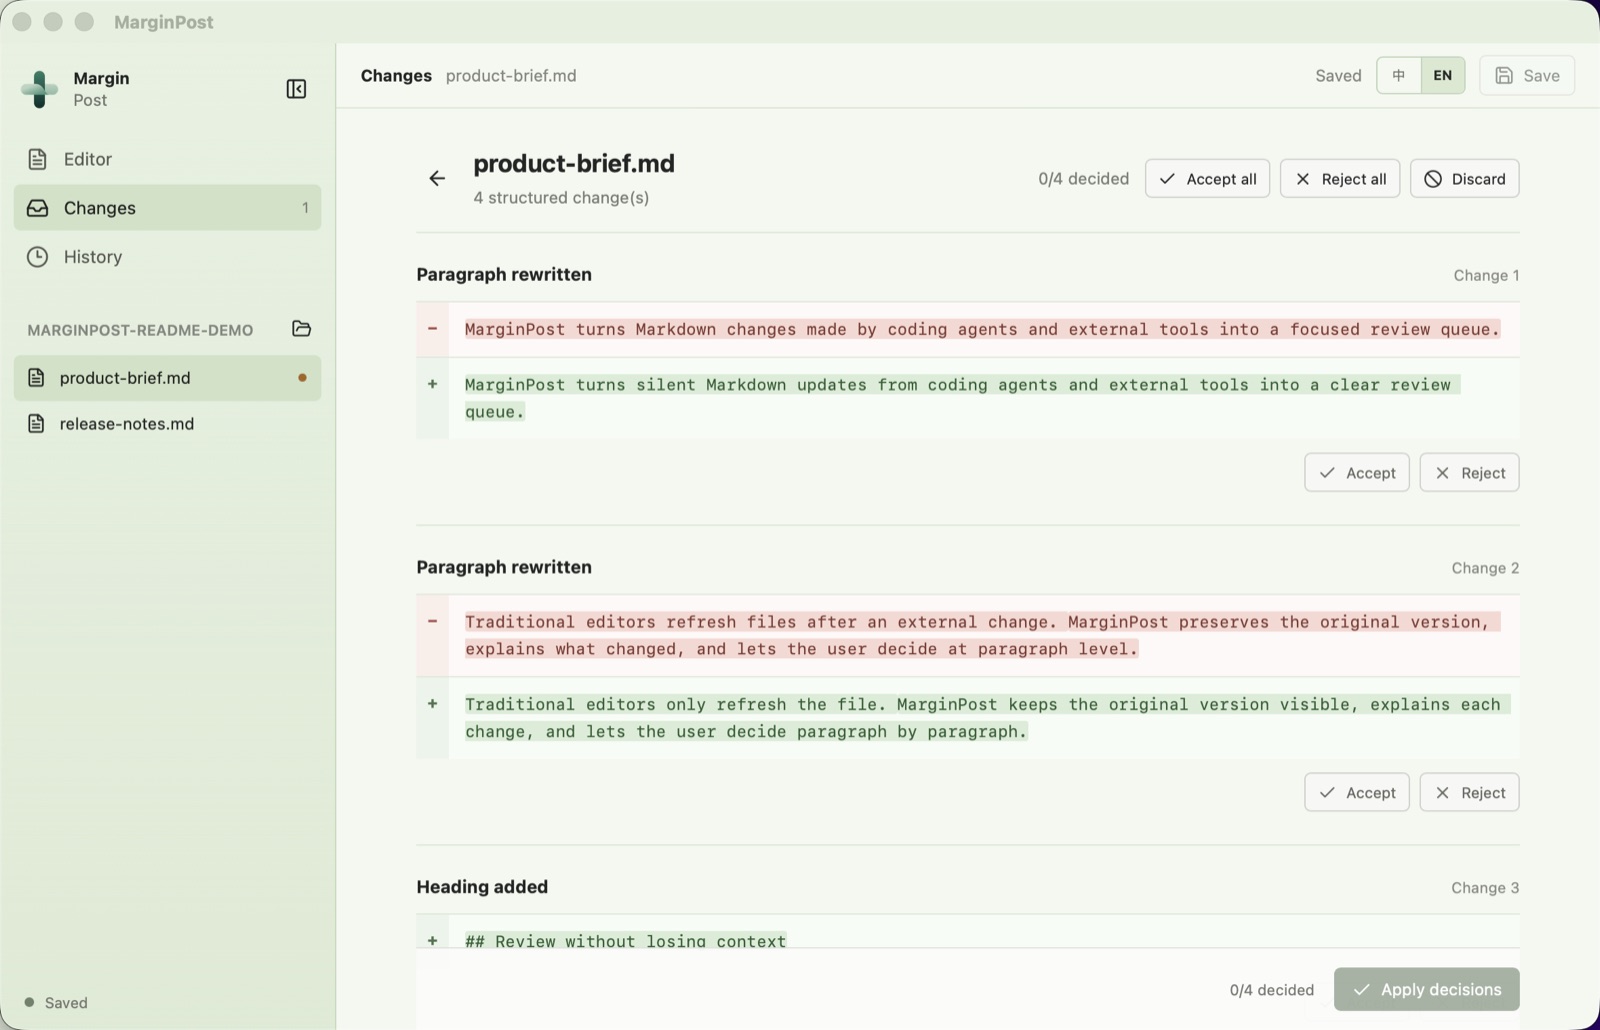Viewport: 1600px width, 1030px height.
Task: Click the 'Saved' status at sidebar bottom
Action: pyautogui.click(x=66, y=1003)
